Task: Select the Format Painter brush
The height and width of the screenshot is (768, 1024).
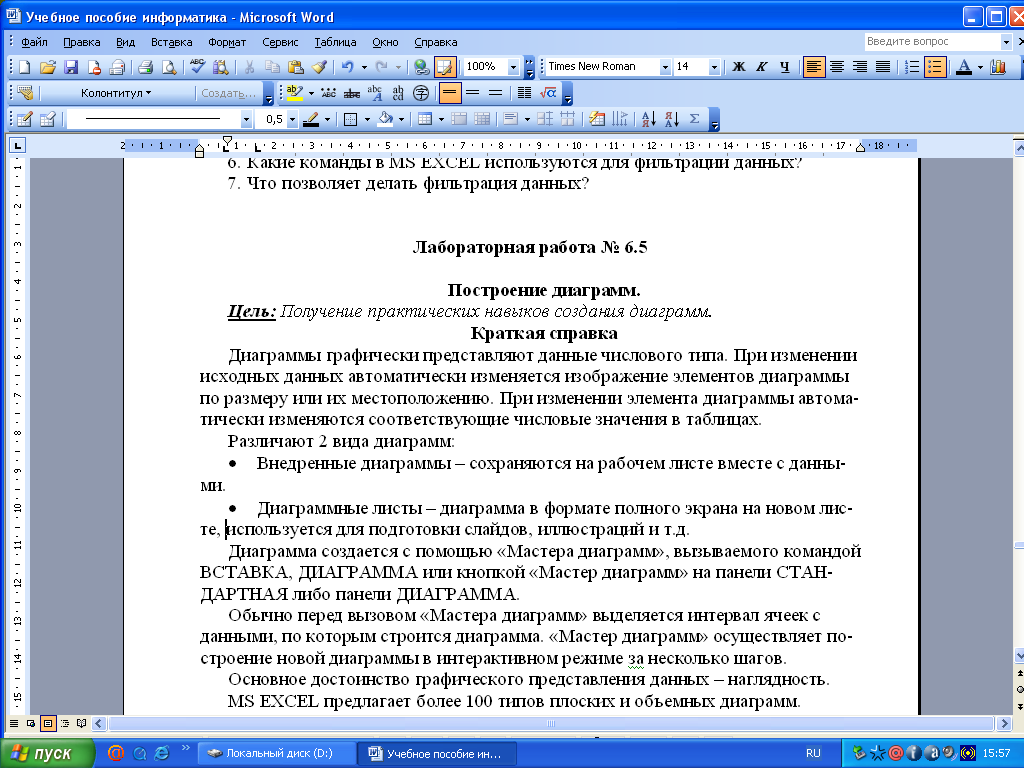Action: pos(319,67)
